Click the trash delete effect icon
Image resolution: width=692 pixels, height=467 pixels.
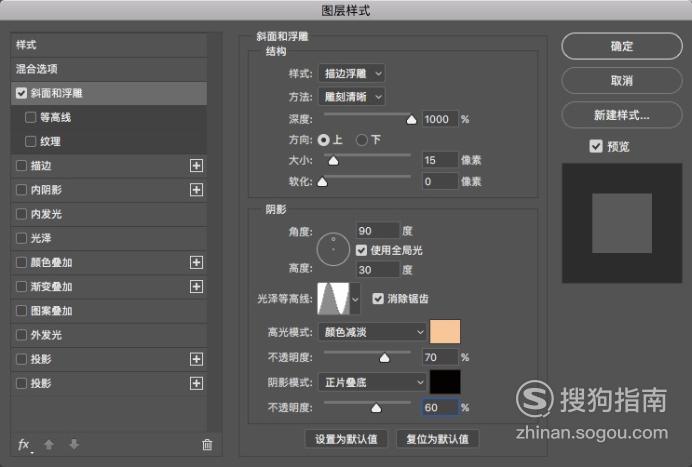(207, 444)
